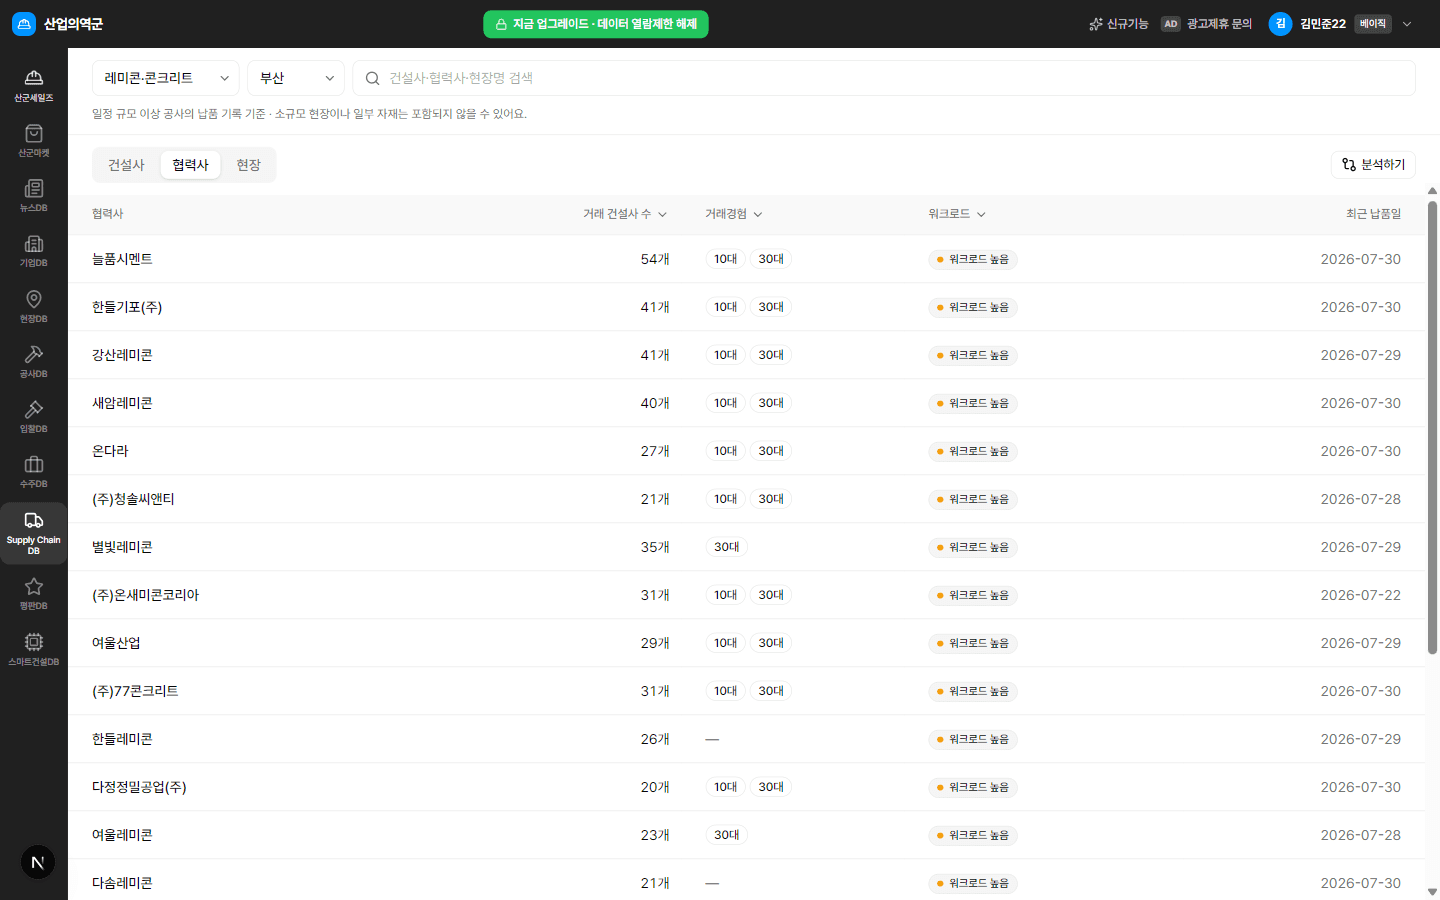Screen dimensions: 1440x900
Task: Switch to the 현장 tab
Action: (248, 165)
